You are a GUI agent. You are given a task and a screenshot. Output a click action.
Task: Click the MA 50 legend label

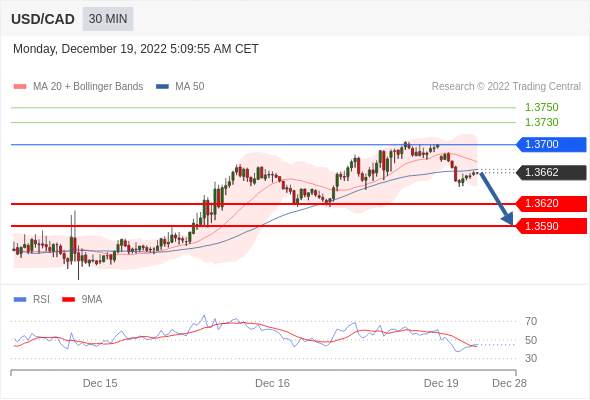190,87
